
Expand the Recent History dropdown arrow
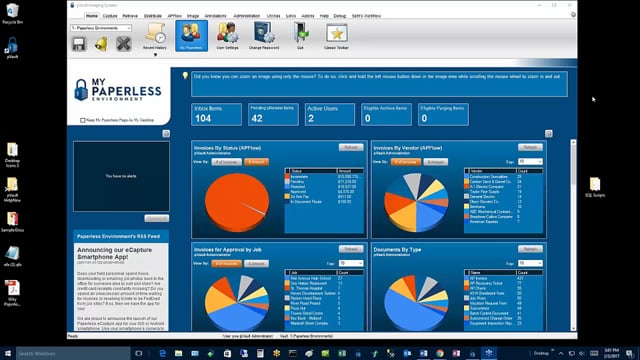155,55
